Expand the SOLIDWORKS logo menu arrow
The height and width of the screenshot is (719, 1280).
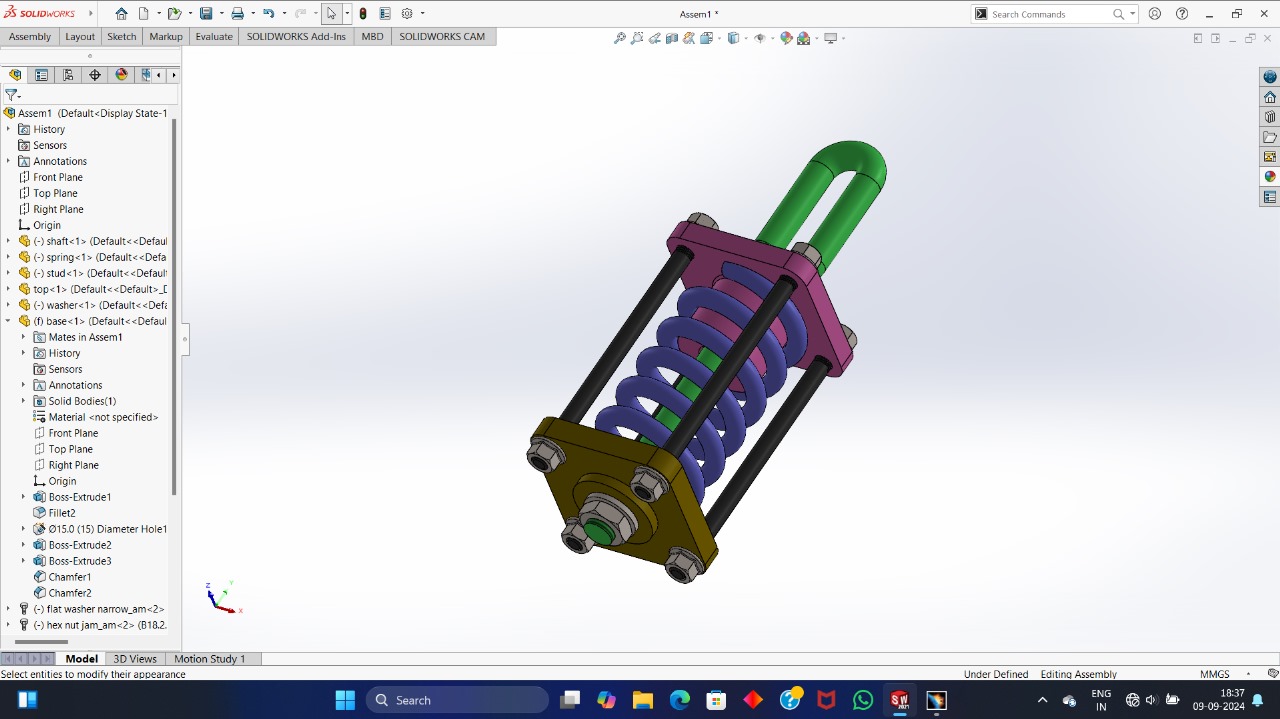91,14
